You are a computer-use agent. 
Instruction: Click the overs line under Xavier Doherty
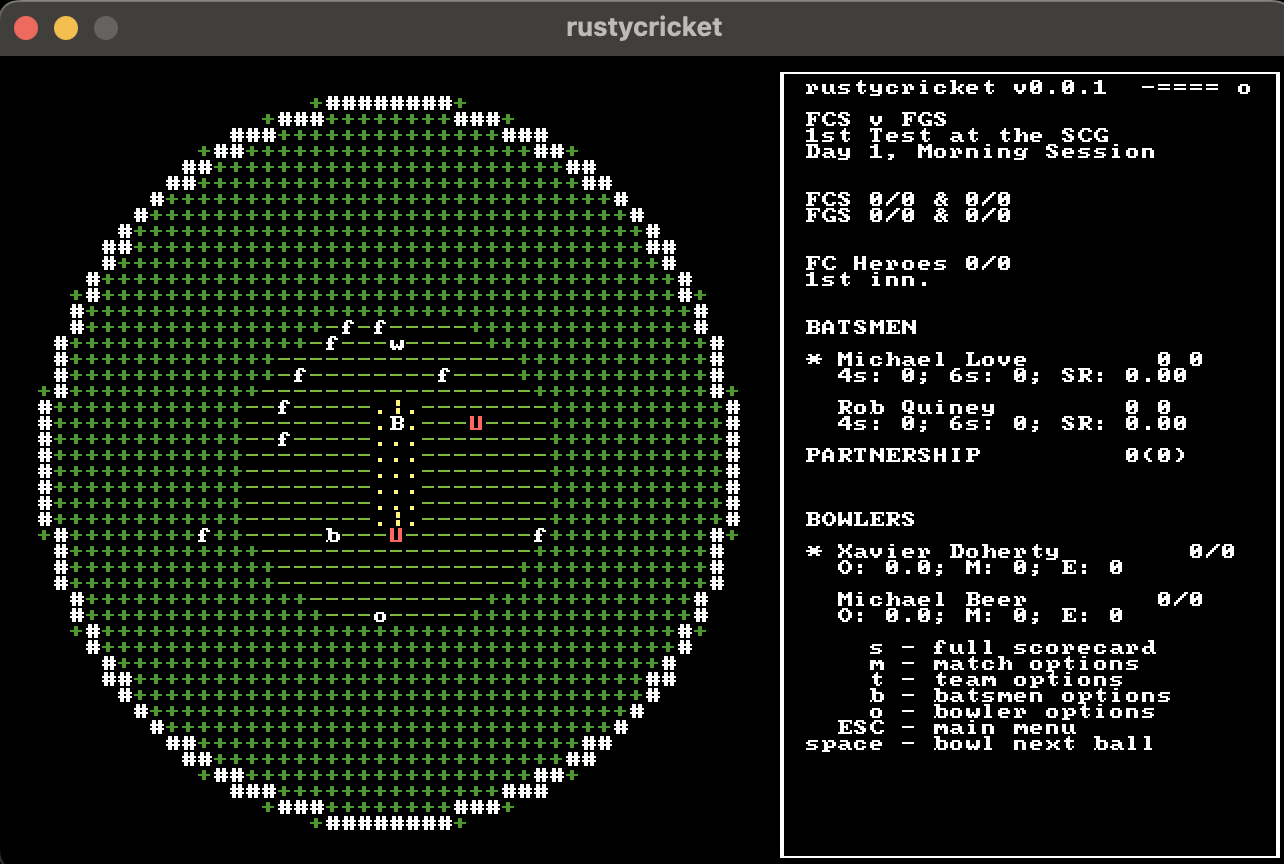point(981,568)
